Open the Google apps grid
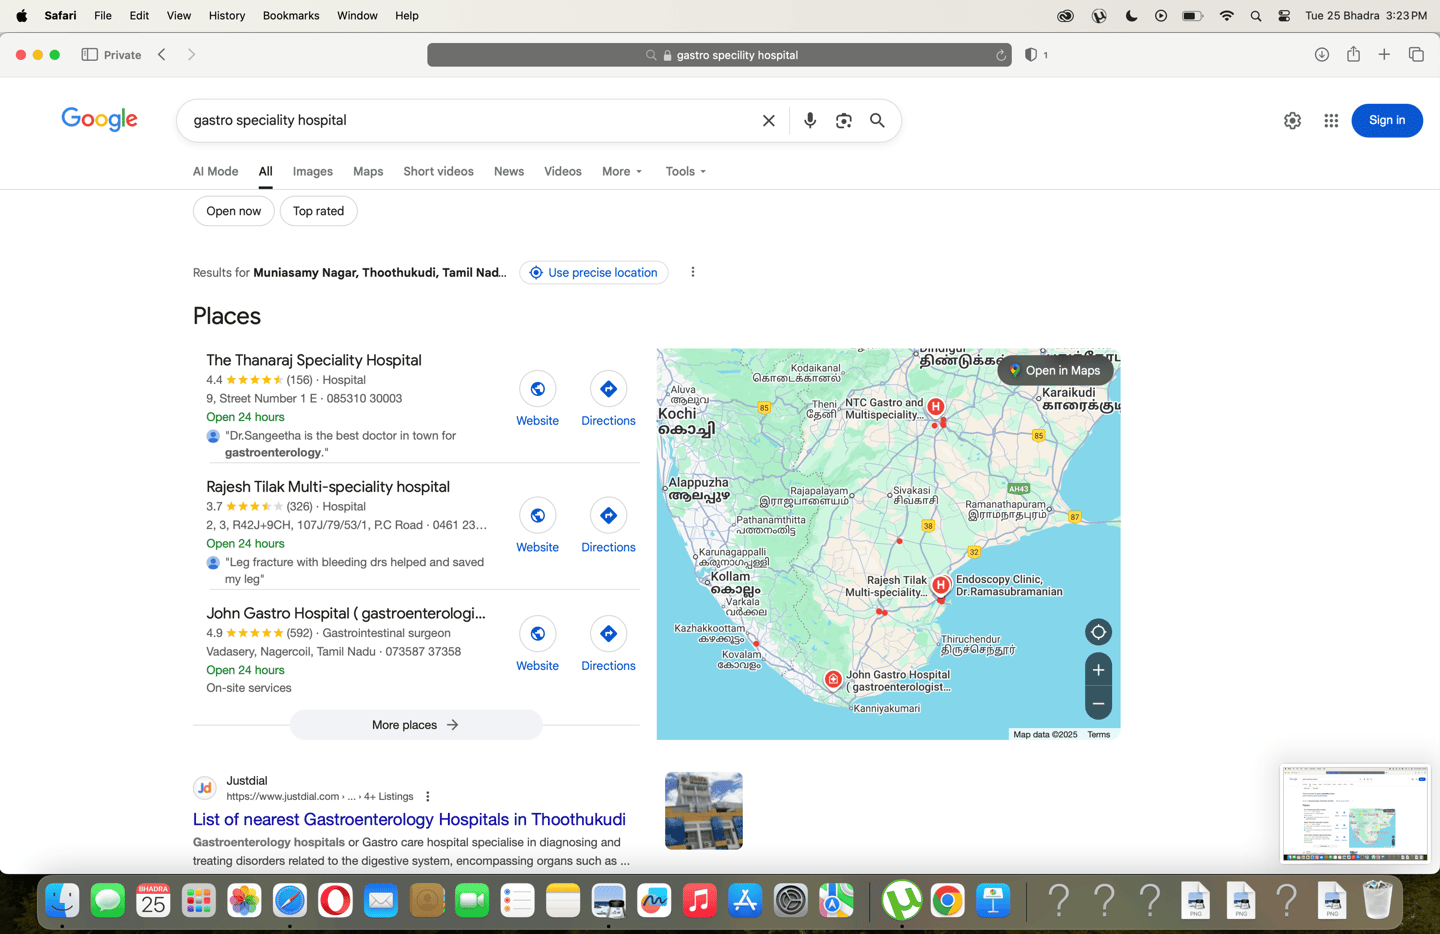 click(1331, 120)
